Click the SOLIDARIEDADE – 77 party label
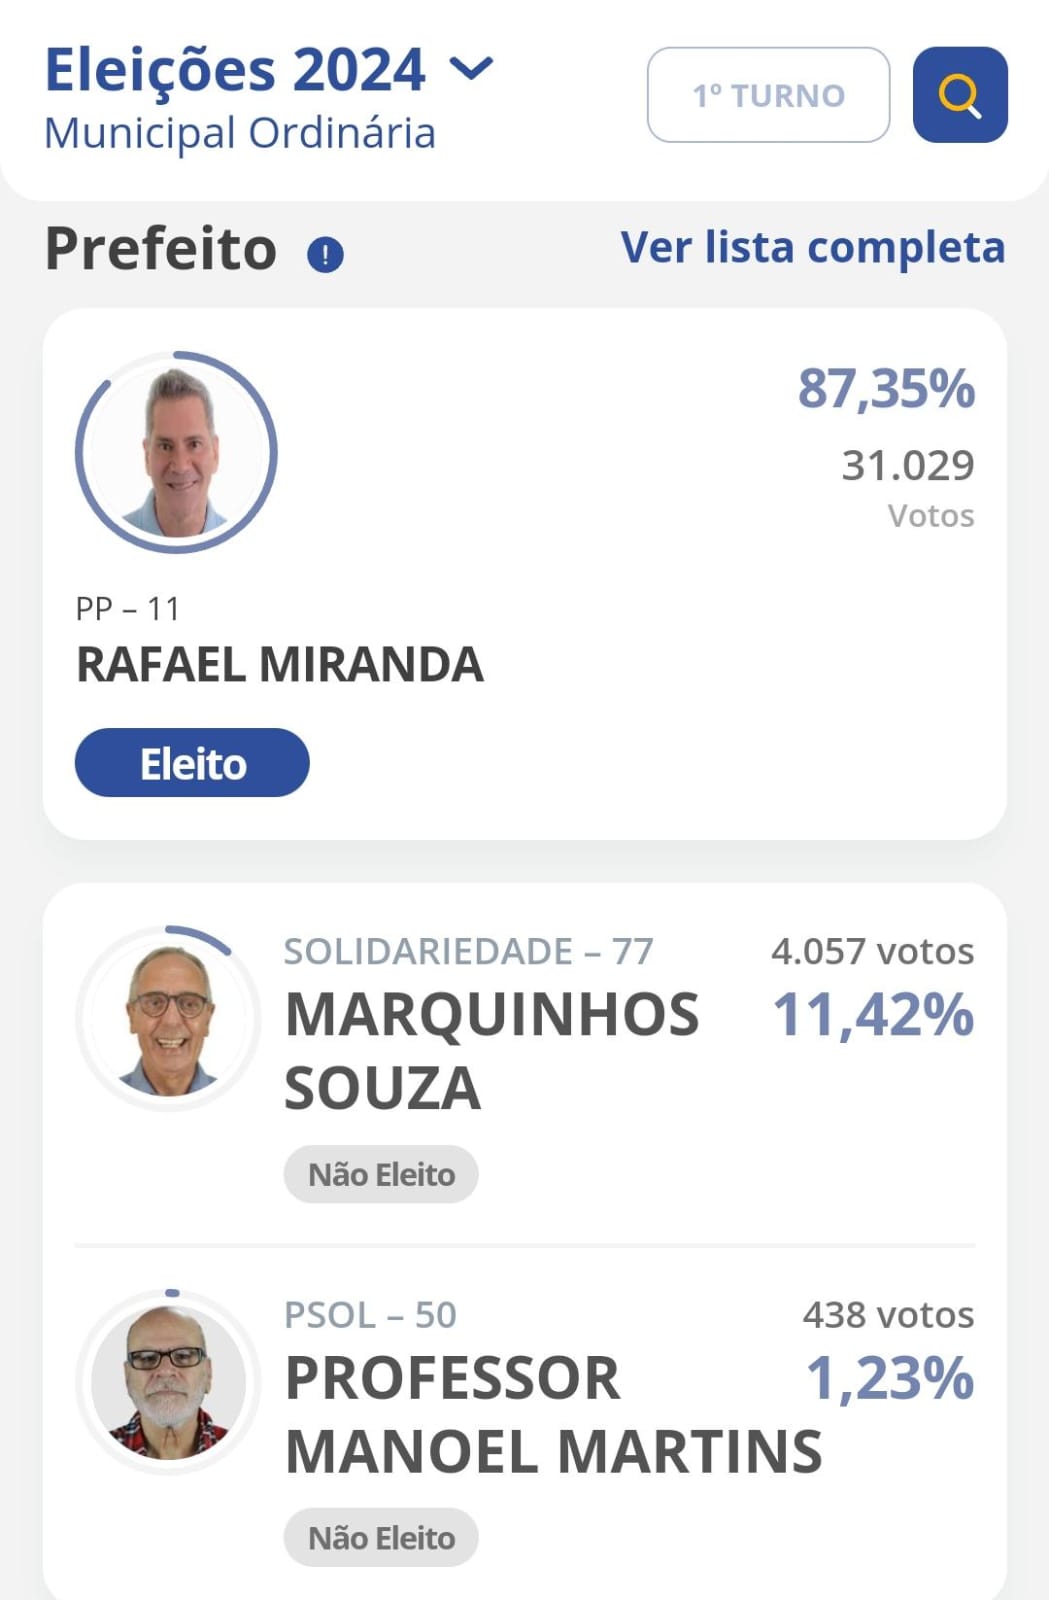1049x1600 pixels. 468,951
